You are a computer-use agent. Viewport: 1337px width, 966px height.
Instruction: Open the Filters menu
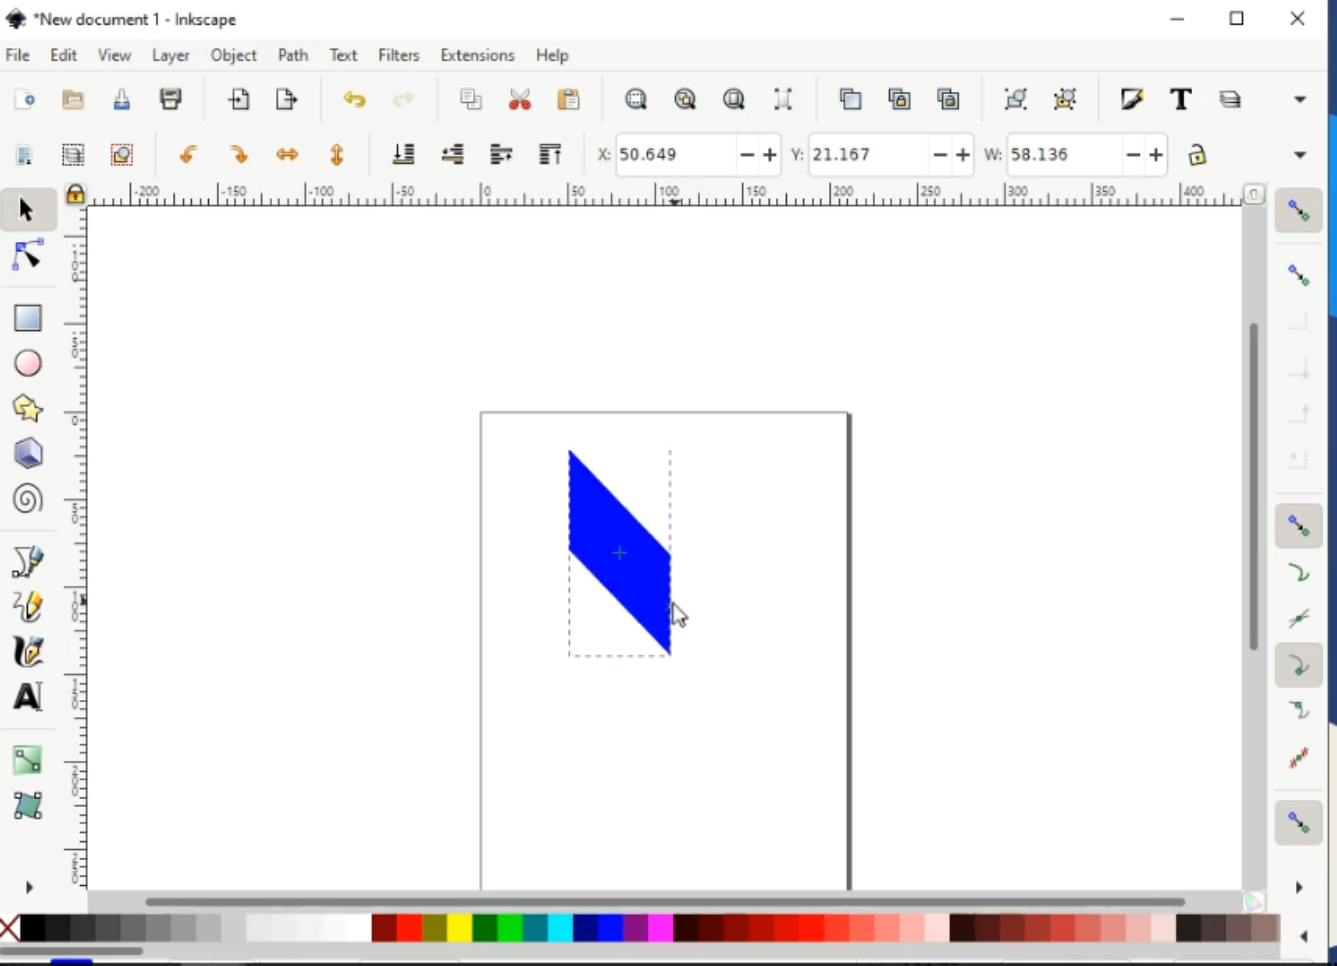(398, 56)
